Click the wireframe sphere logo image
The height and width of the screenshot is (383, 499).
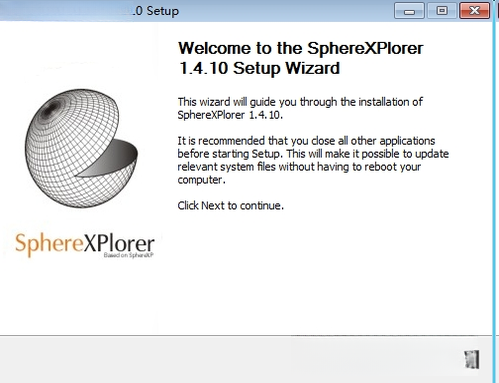(x=81, y=148)
